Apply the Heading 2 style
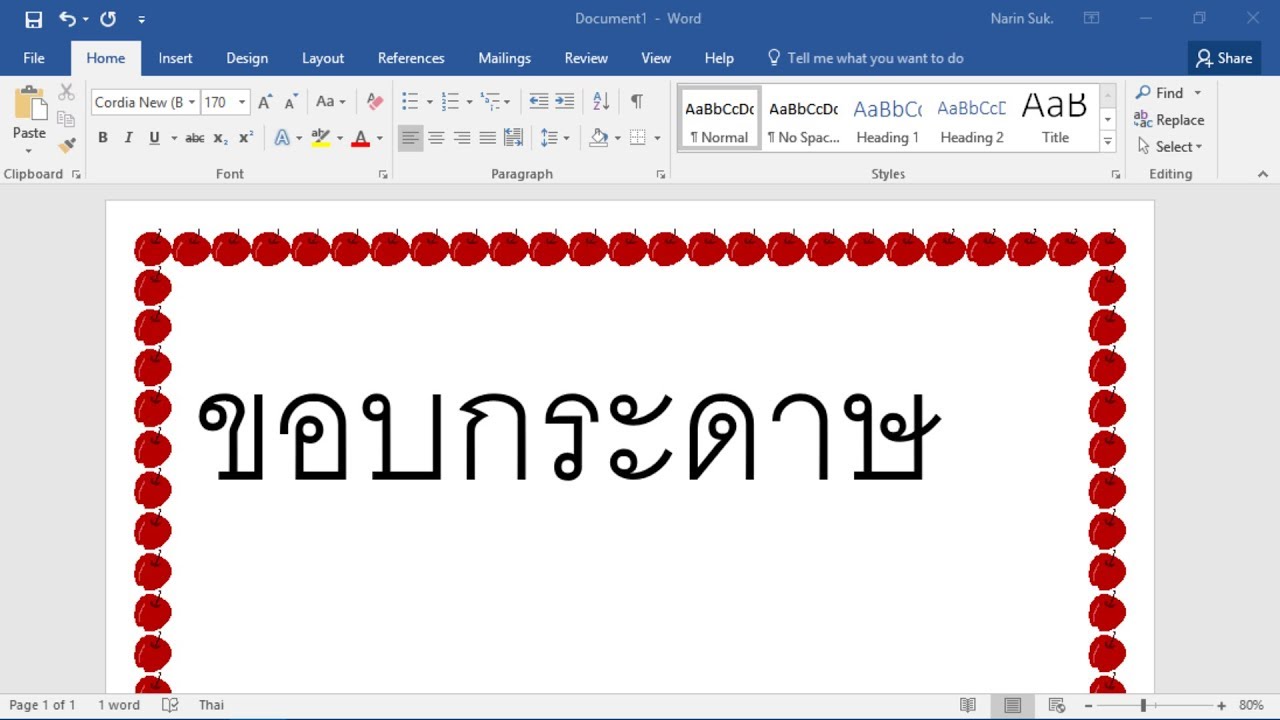The width and height of the screenshot is (1280, 720). coord(971,119)
